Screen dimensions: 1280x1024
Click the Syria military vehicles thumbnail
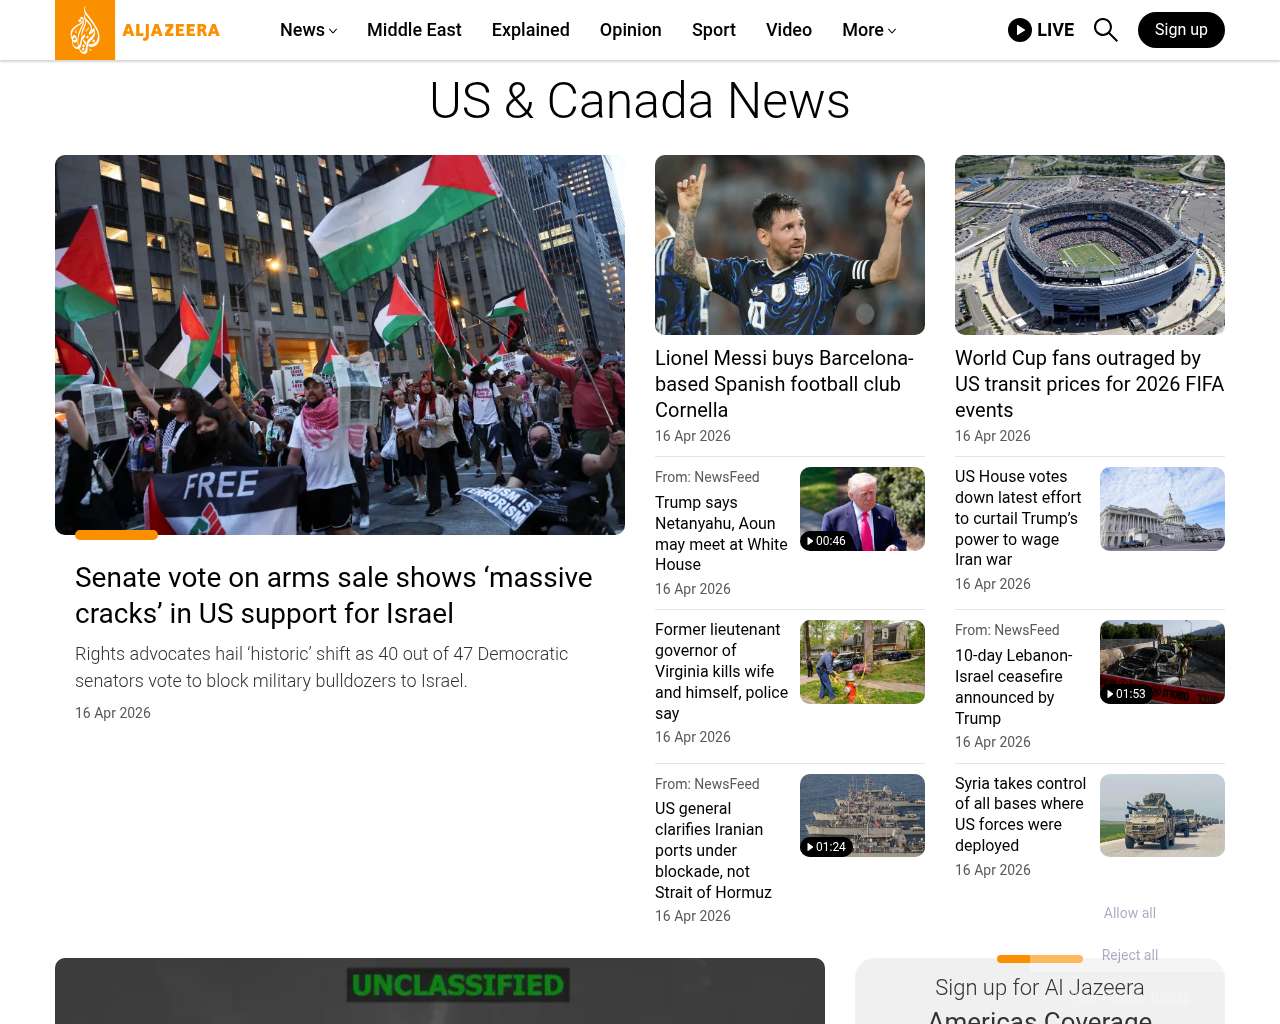(x=1161, y=815)
